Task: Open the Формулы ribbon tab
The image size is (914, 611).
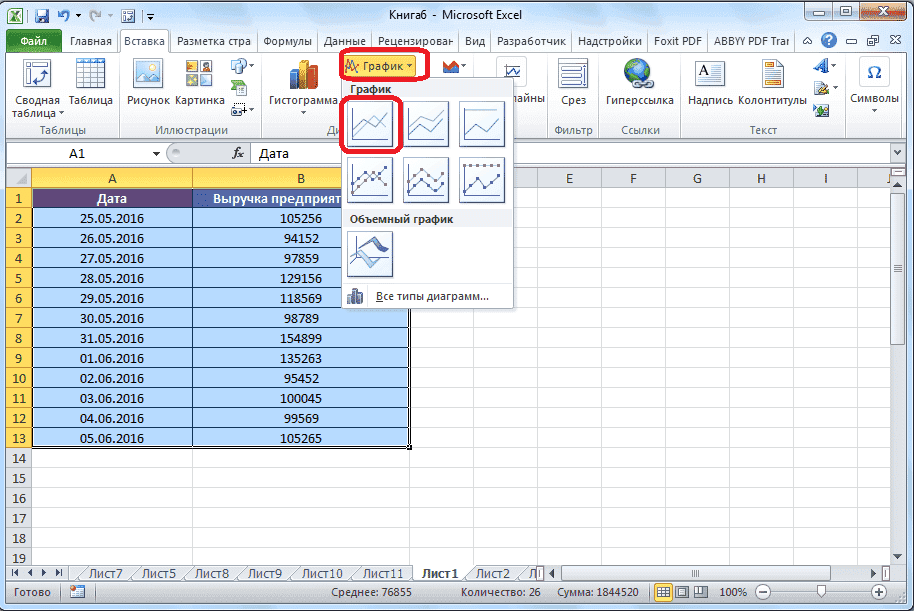Action: [288, 41]
